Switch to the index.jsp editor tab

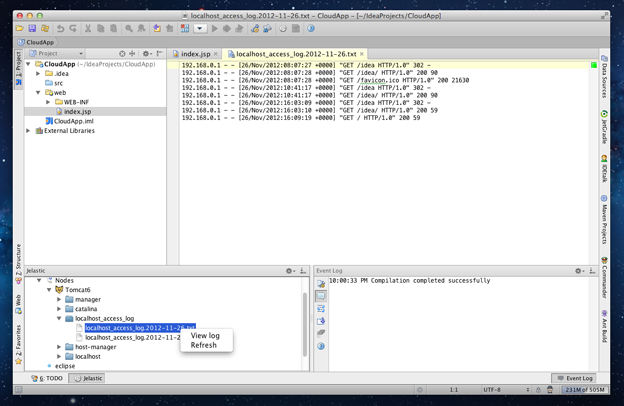[195, 54]
